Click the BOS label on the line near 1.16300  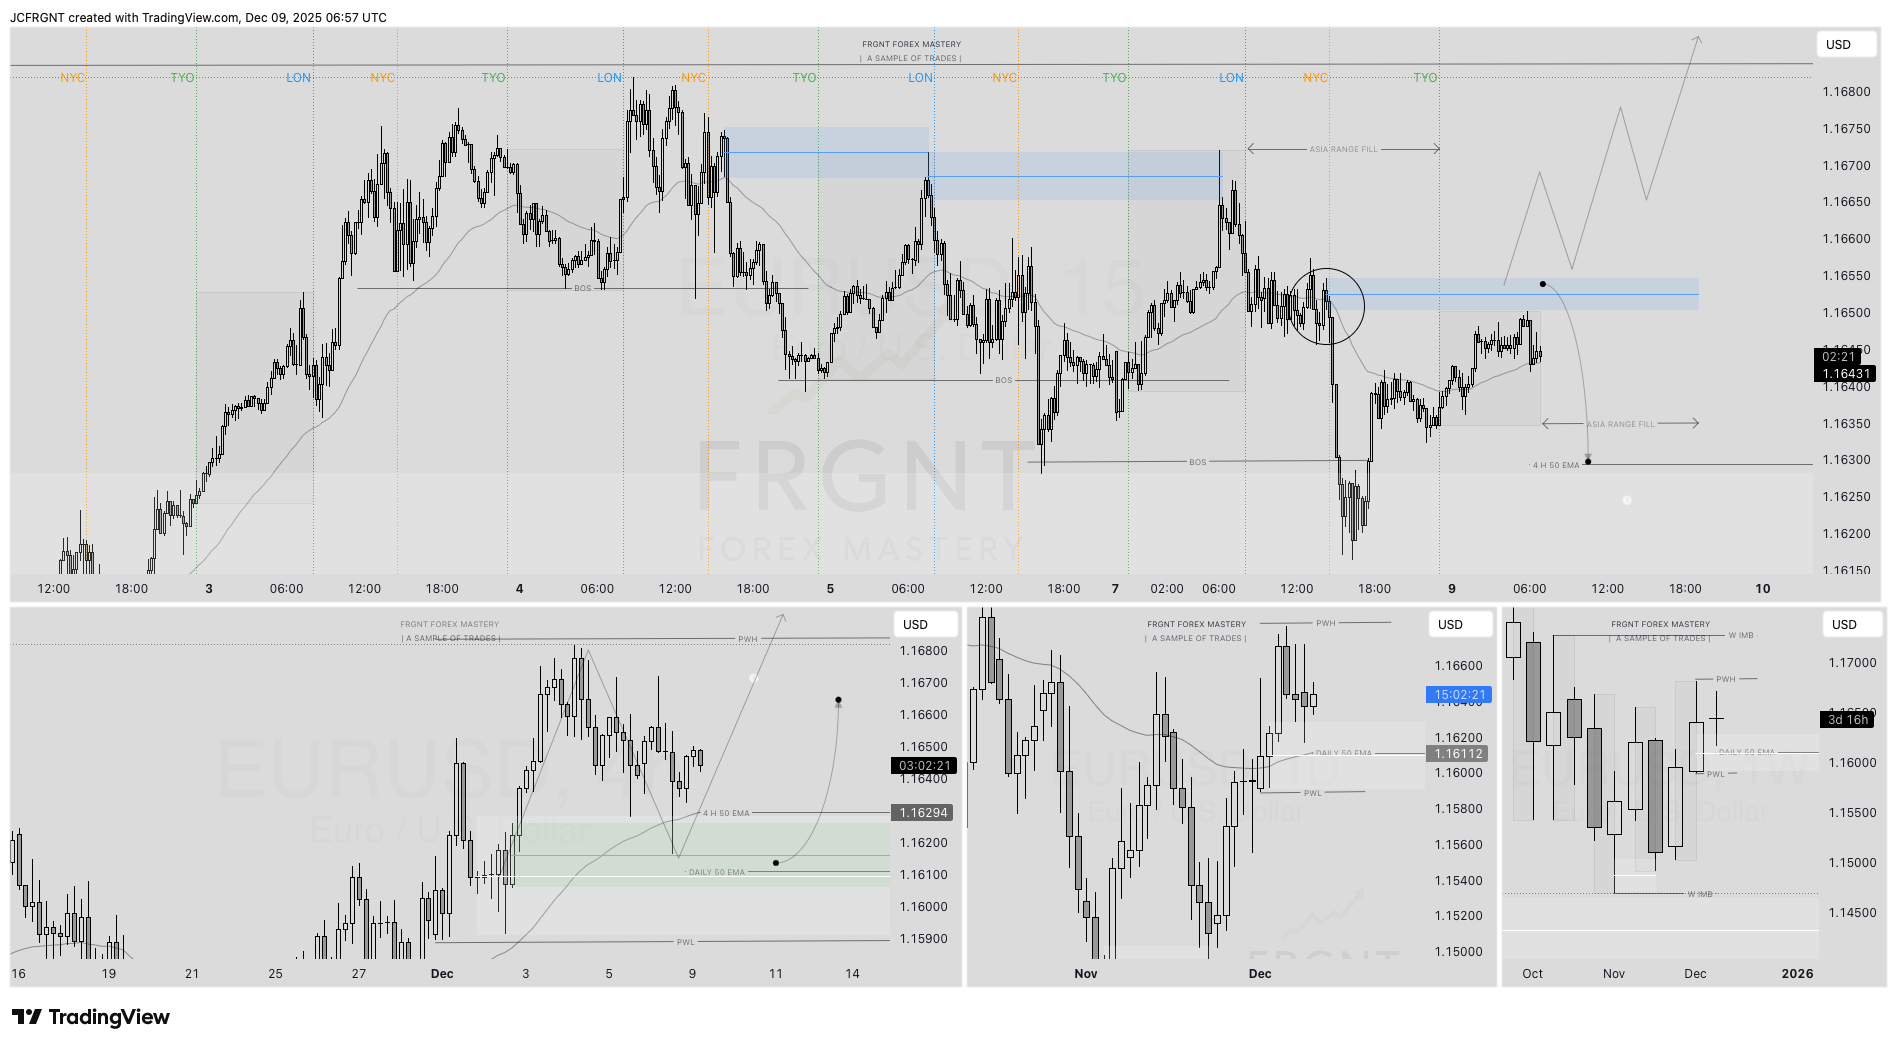coord(1198,462)
